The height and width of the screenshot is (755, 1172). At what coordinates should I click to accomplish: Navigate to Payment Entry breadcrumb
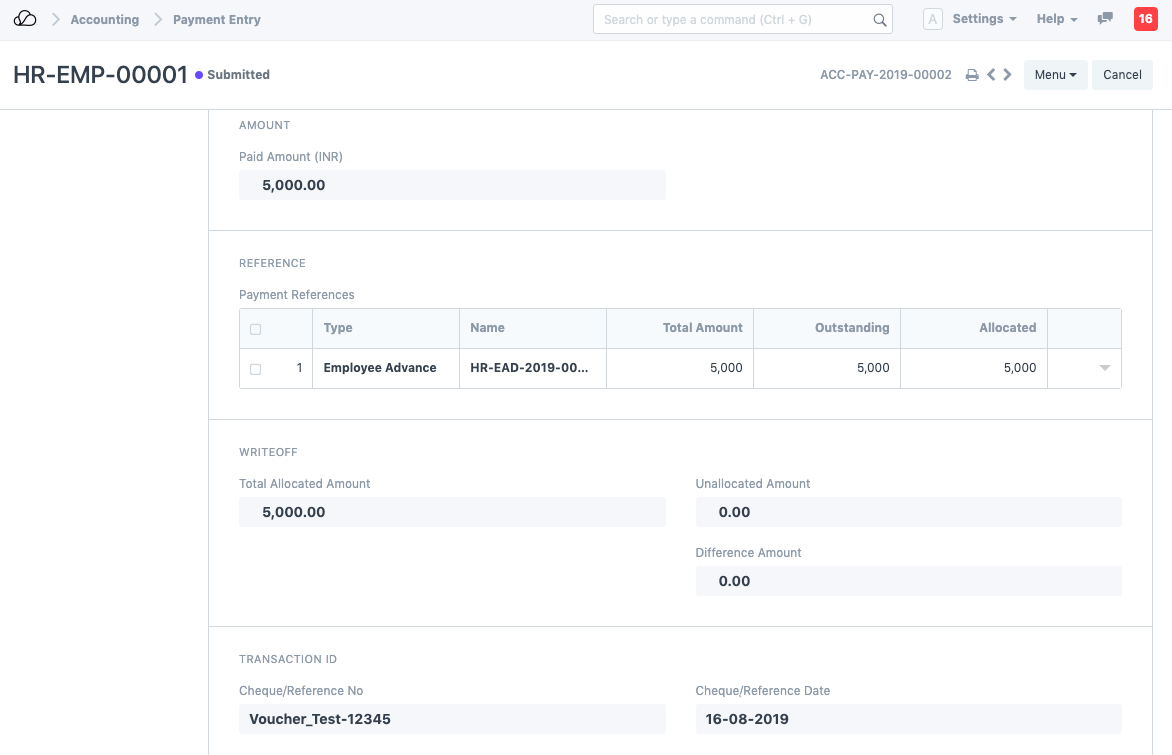pyautogui.click(x=216, y=20)
